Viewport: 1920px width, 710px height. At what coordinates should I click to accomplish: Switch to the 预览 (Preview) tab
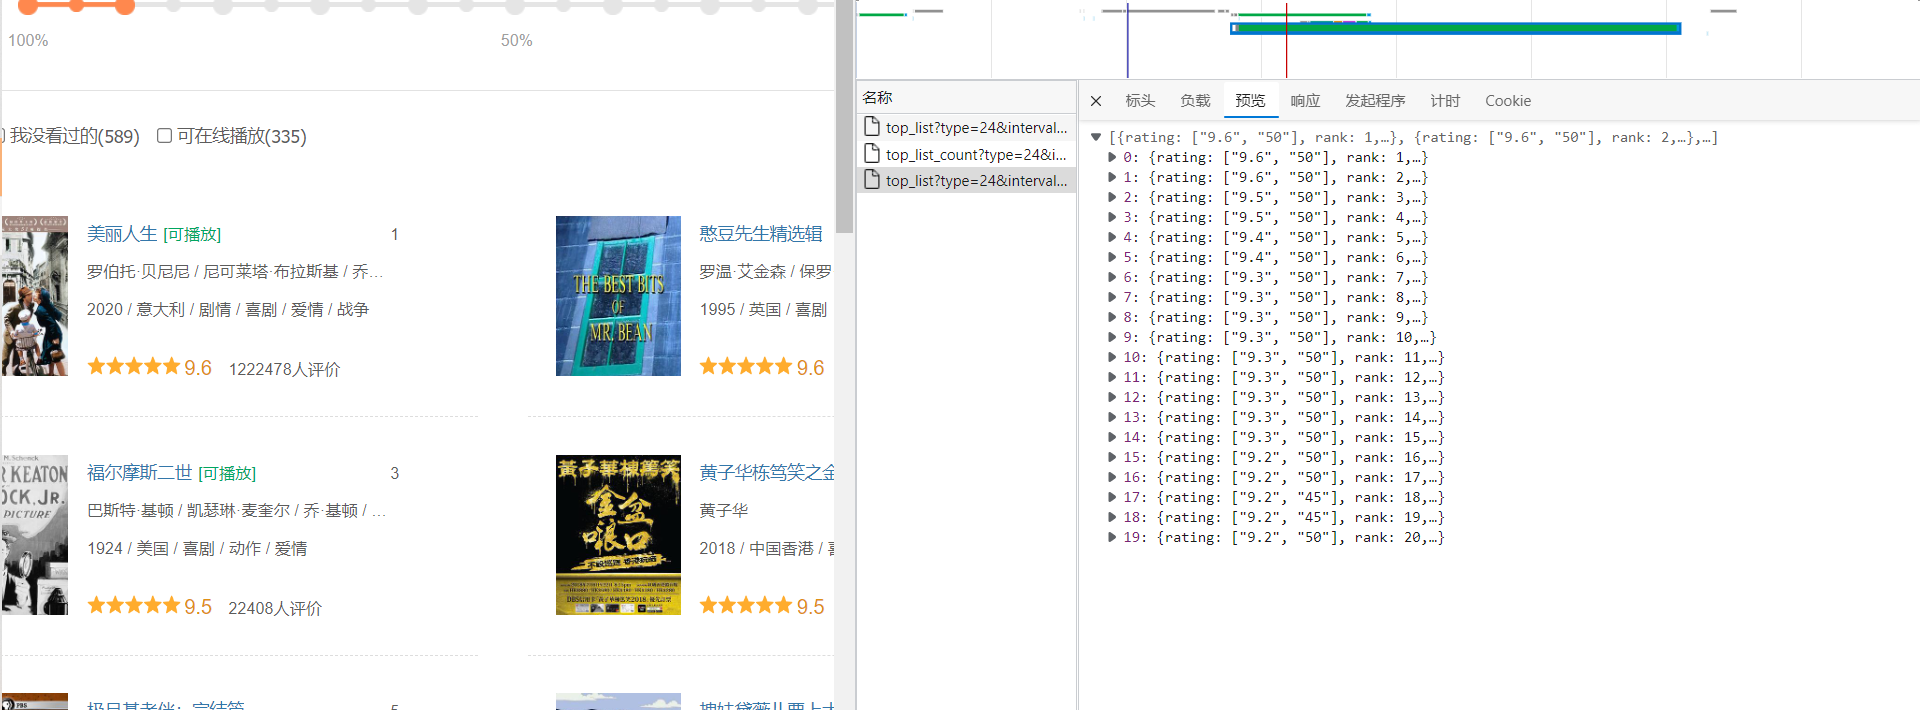tap(1250, 101)
